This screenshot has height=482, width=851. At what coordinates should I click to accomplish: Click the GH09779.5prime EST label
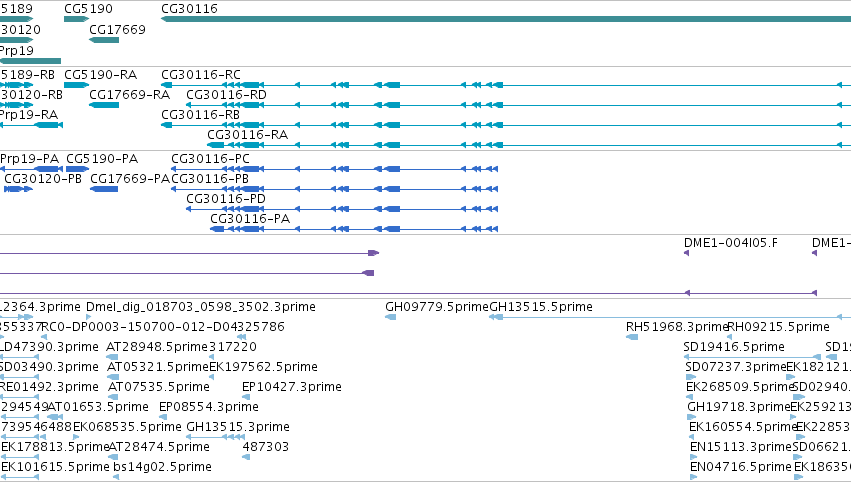(437, 307)
